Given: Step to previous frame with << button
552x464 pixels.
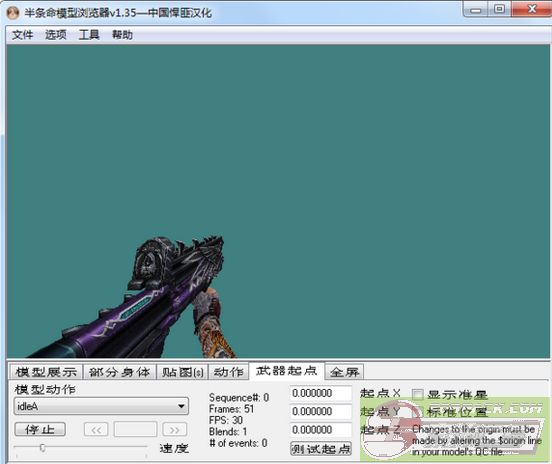Looking at the screenshot, I should click(96, 429).
